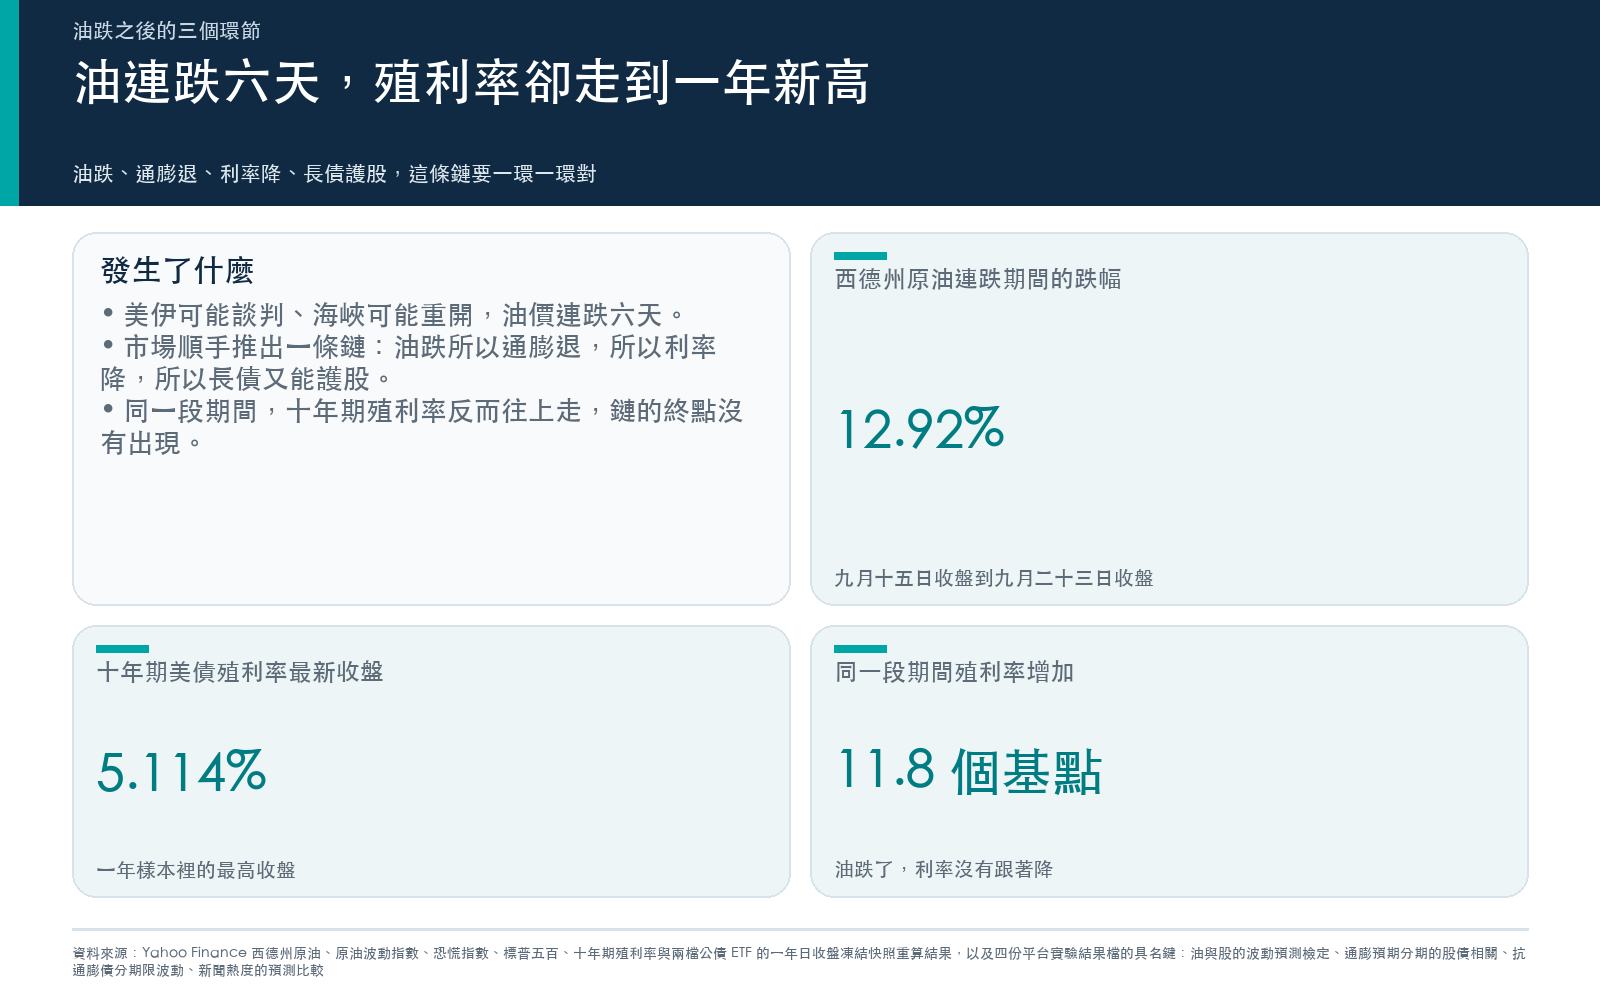Click the card label 西德州原油連跌期間的跌幅

coord(978,279)
